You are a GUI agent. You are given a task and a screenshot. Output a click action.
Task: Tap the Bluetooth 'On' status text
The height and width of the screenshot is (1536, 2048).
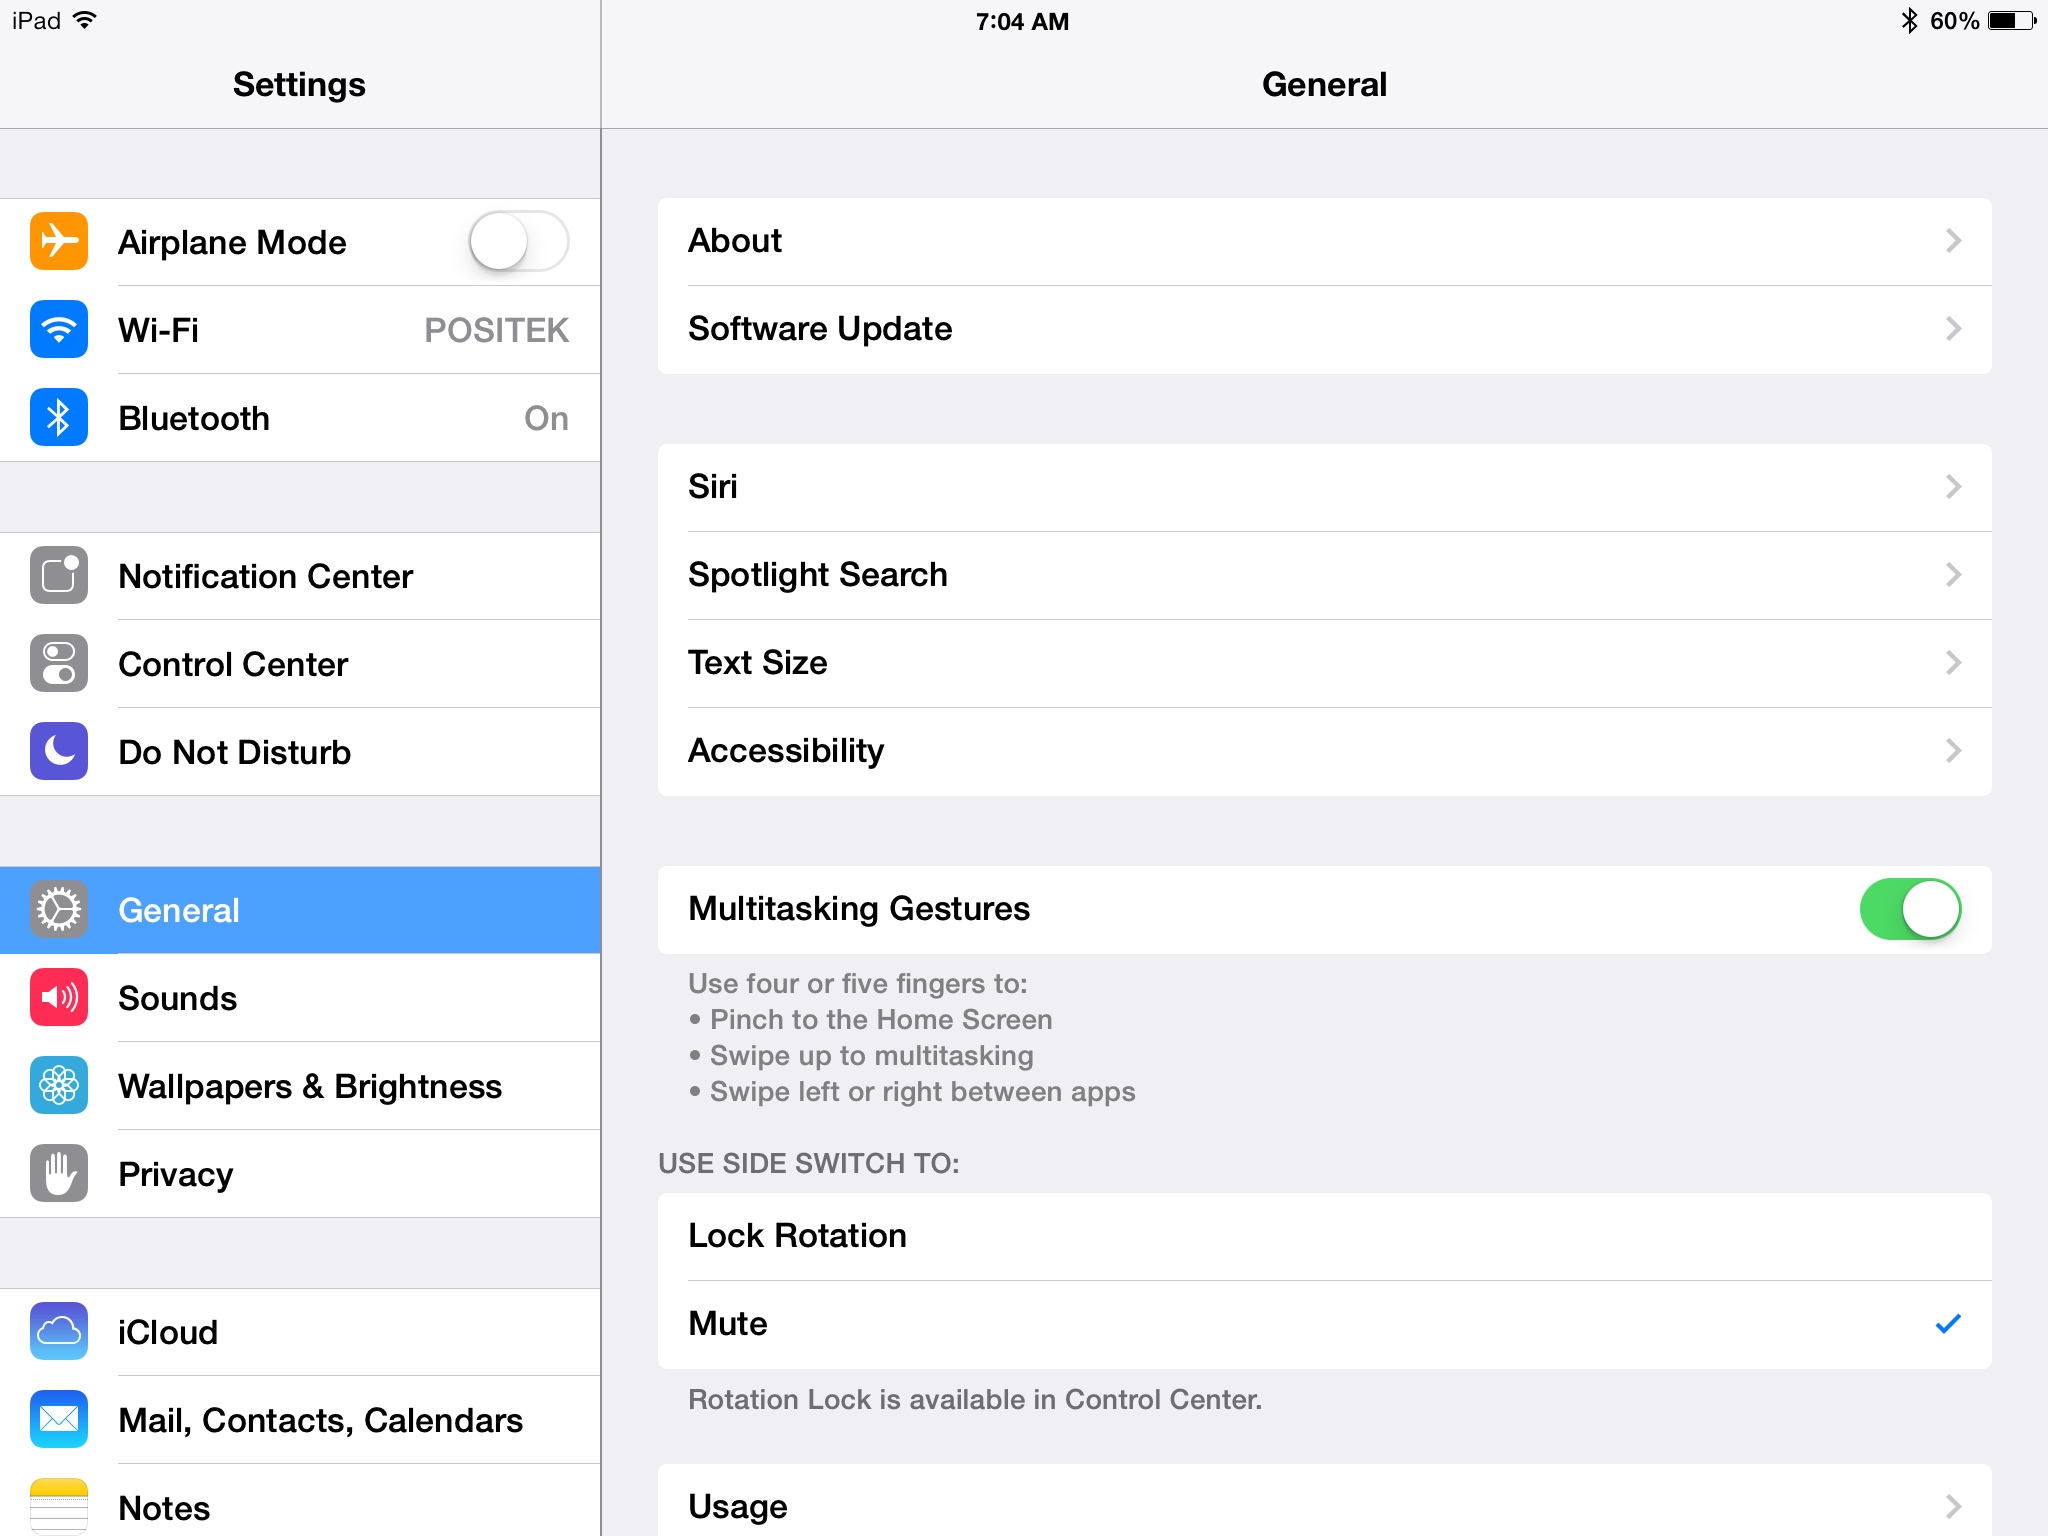[547, 417]
